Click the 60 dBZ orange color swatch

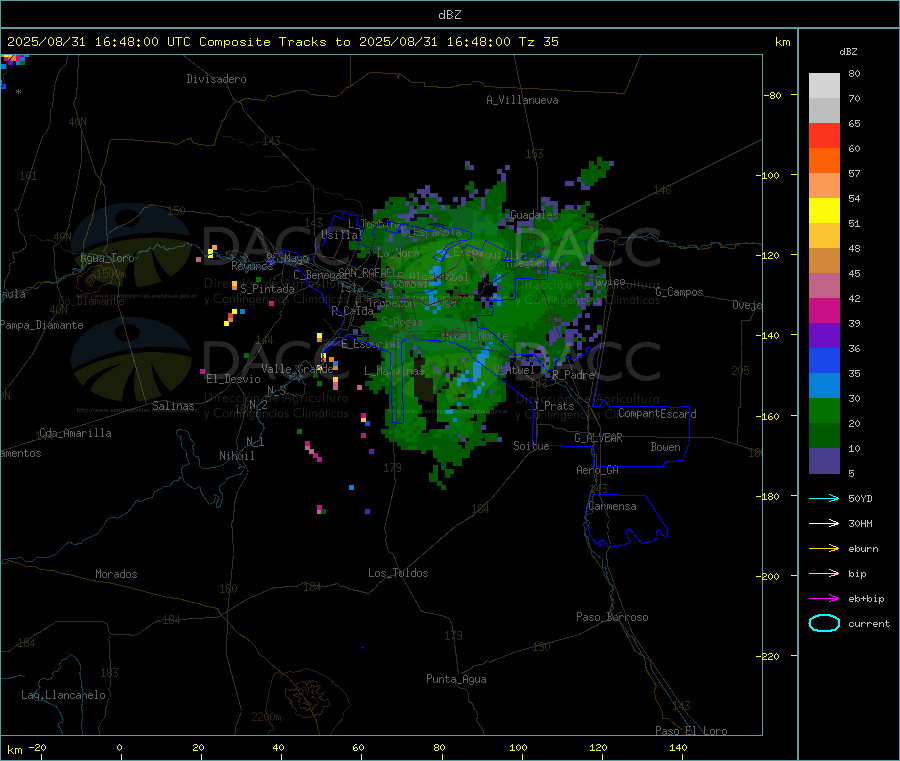pyautogui.click(x=824, y=161)
